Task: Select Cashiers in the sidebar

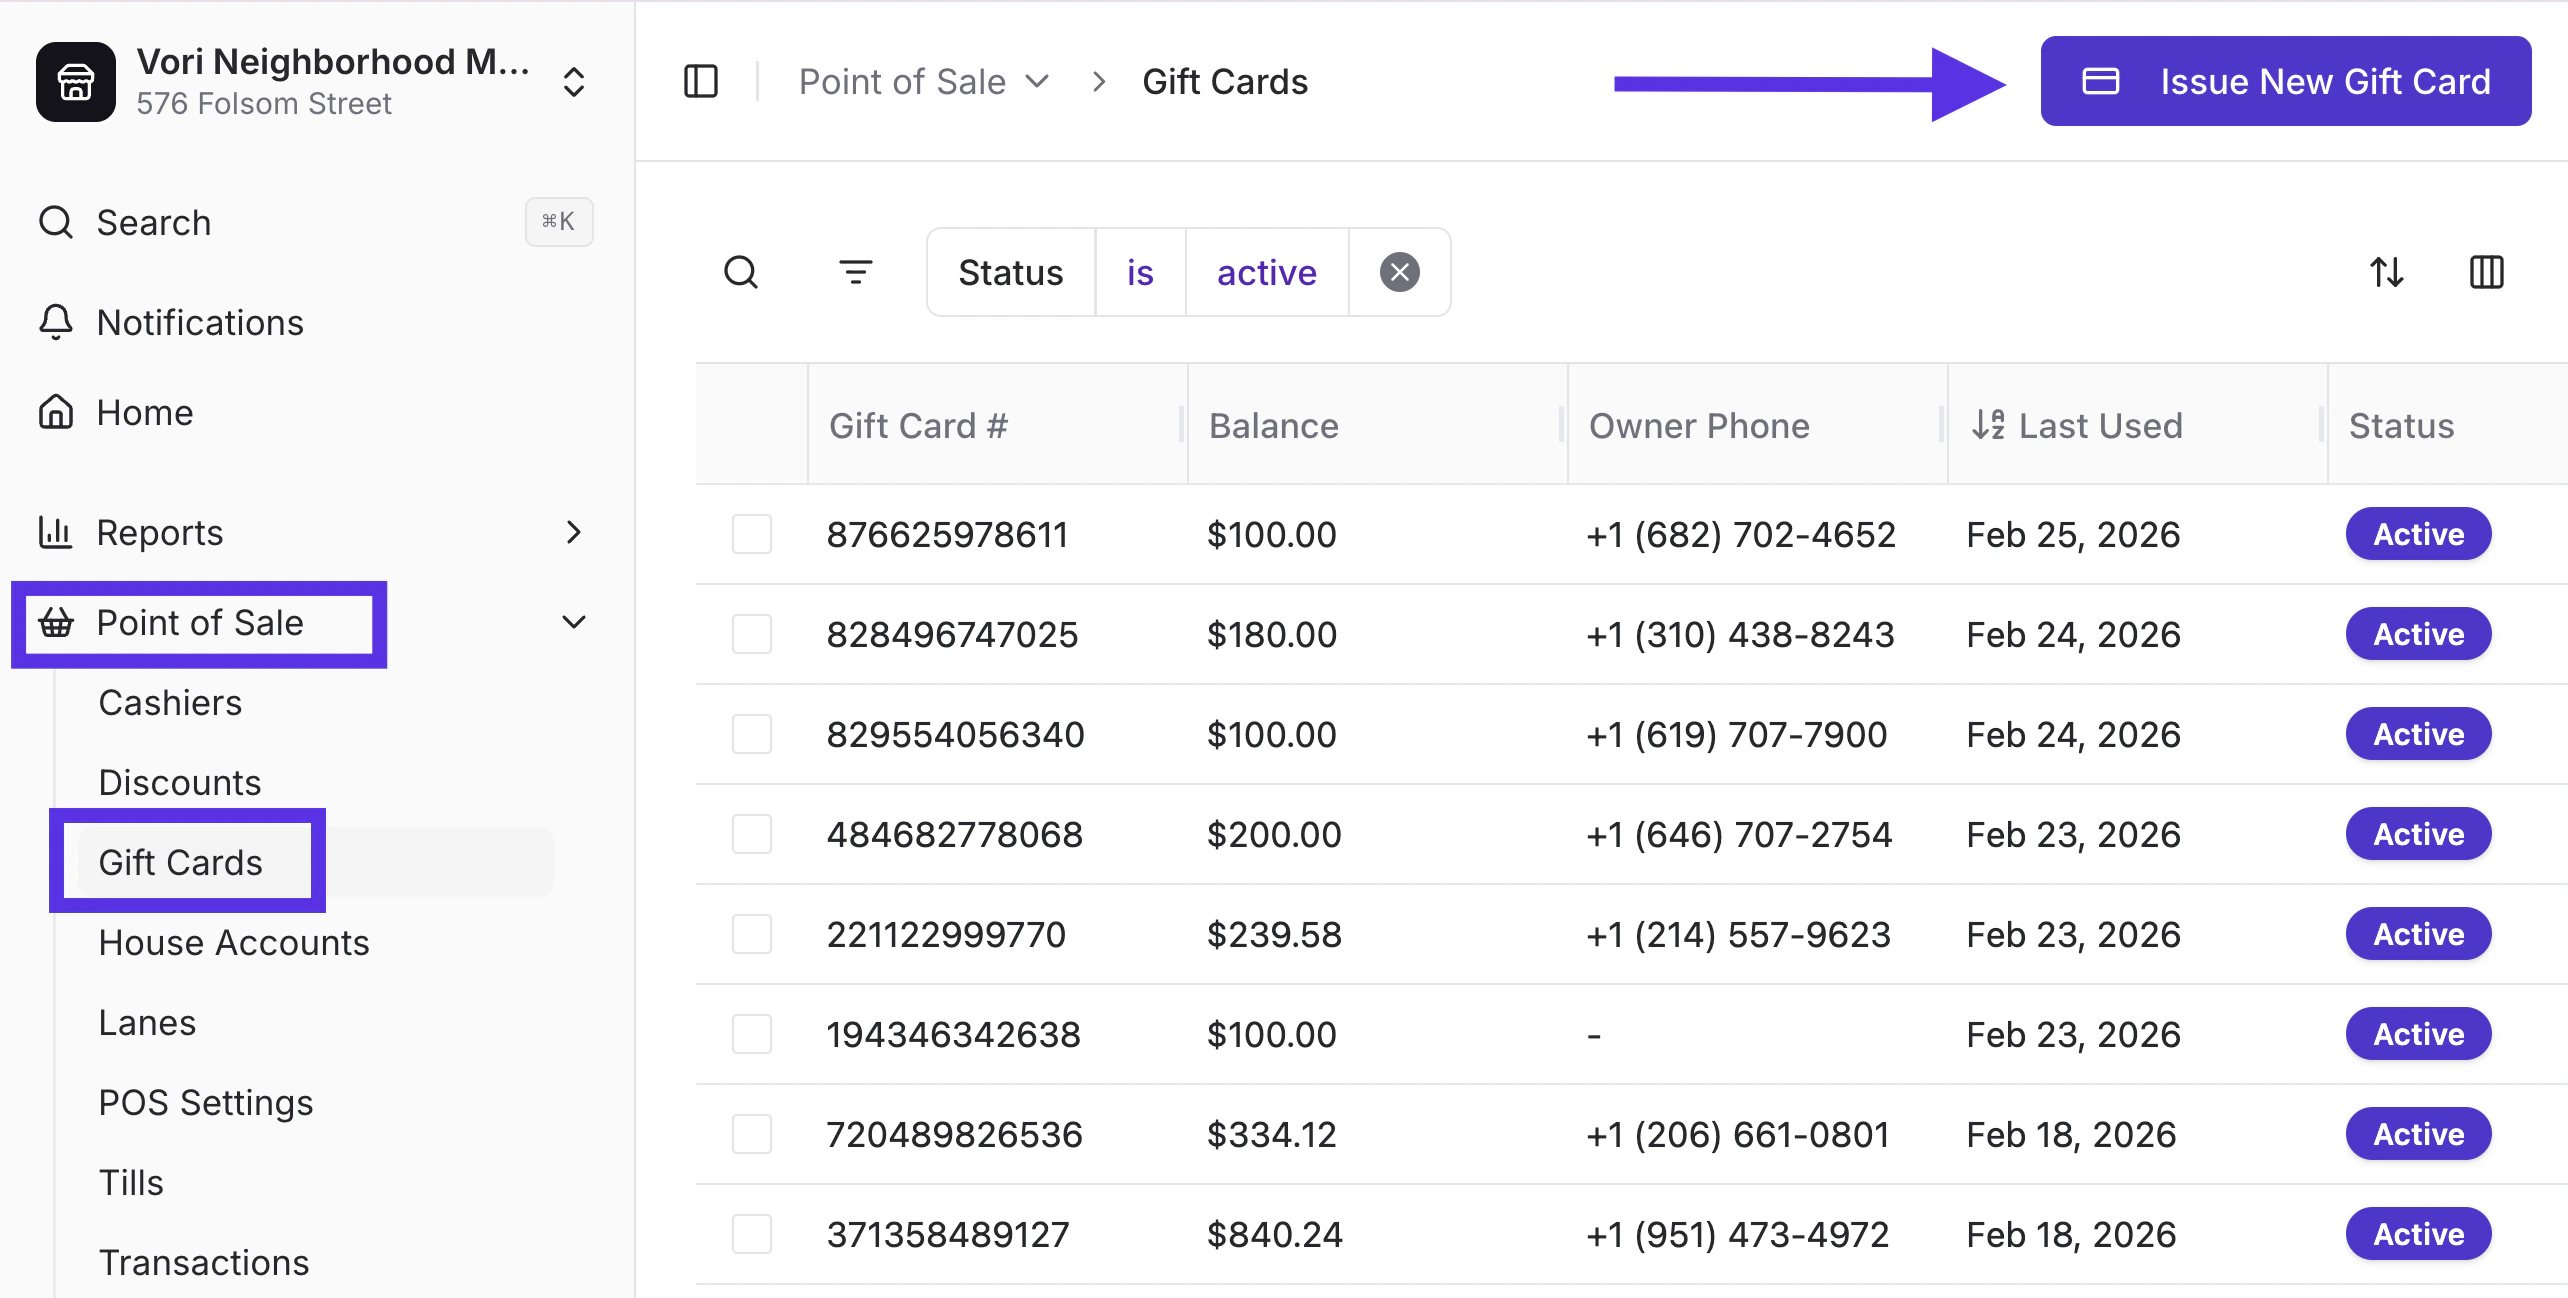Action: pyautogui.click(x=170, y=702)
